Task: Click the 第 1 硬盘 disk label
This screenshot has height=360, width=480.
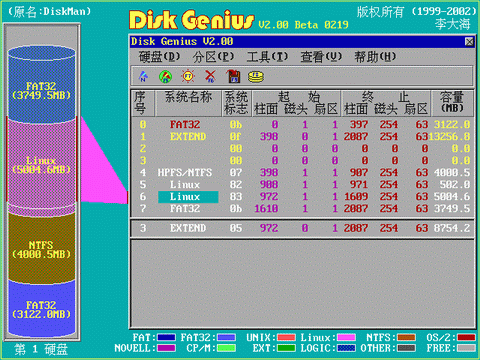Action: 41,349
